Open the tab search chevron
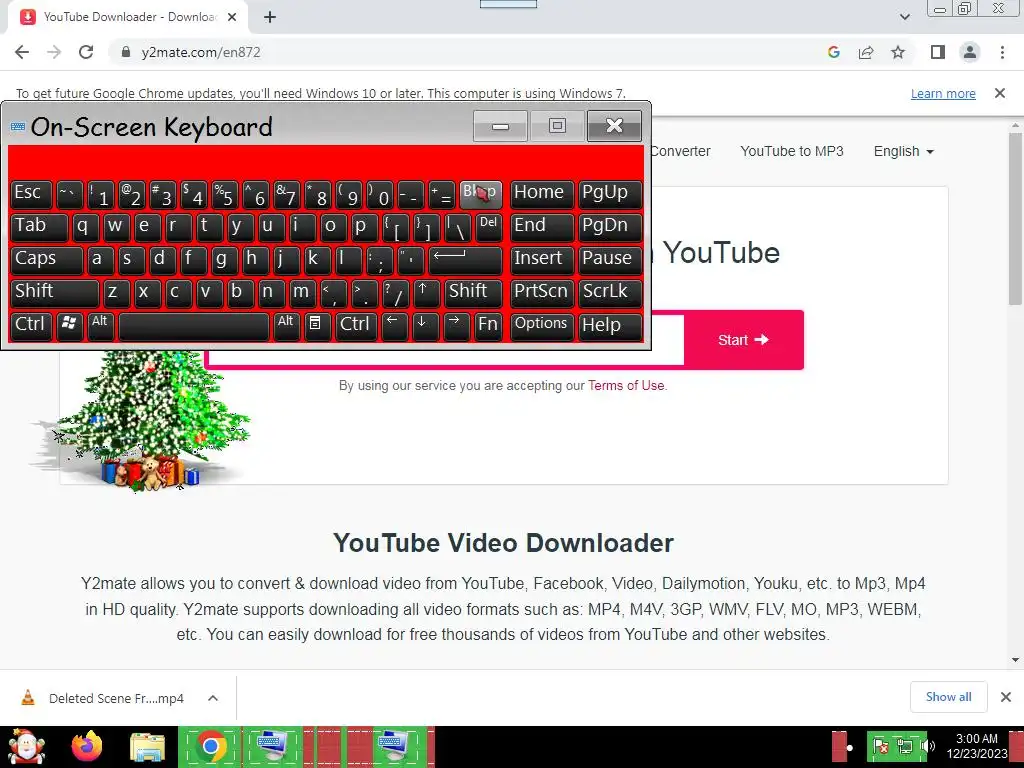Image resolution: width=1024 pixels, height=768 pixels. click(904, 17)
